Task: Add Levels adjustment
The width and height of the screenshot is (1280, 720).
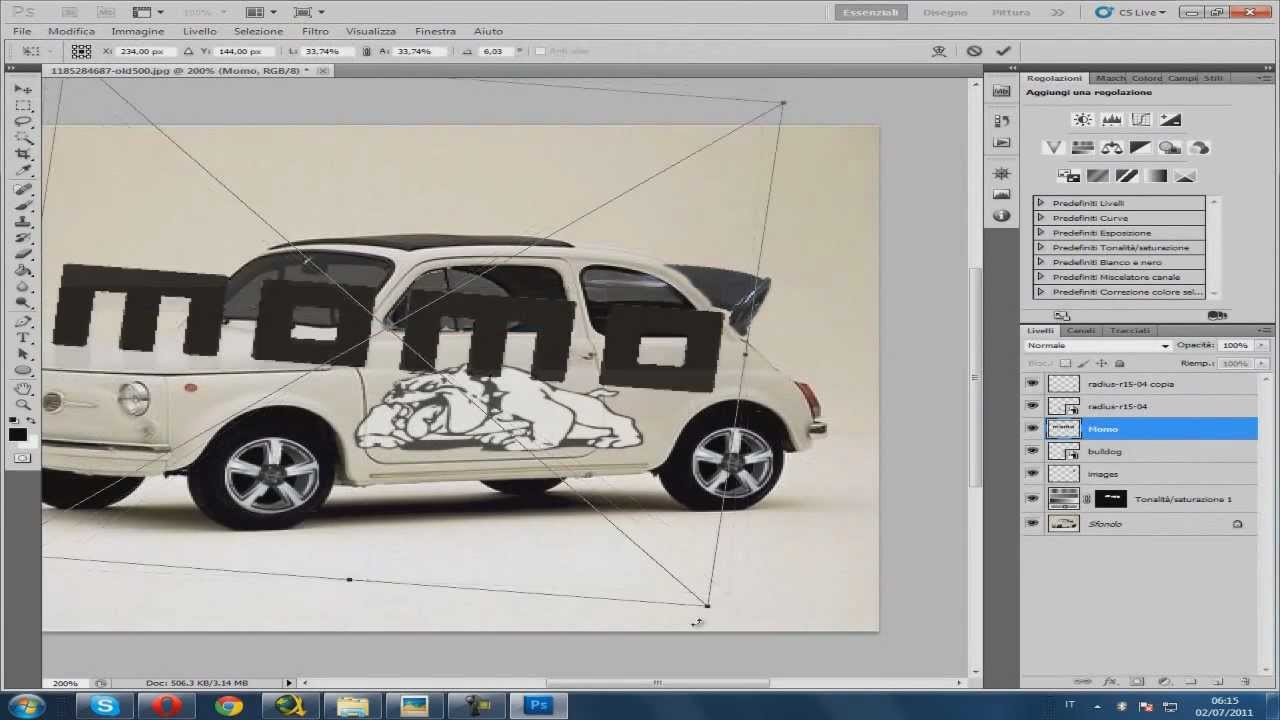Action: click(1112, 119)
